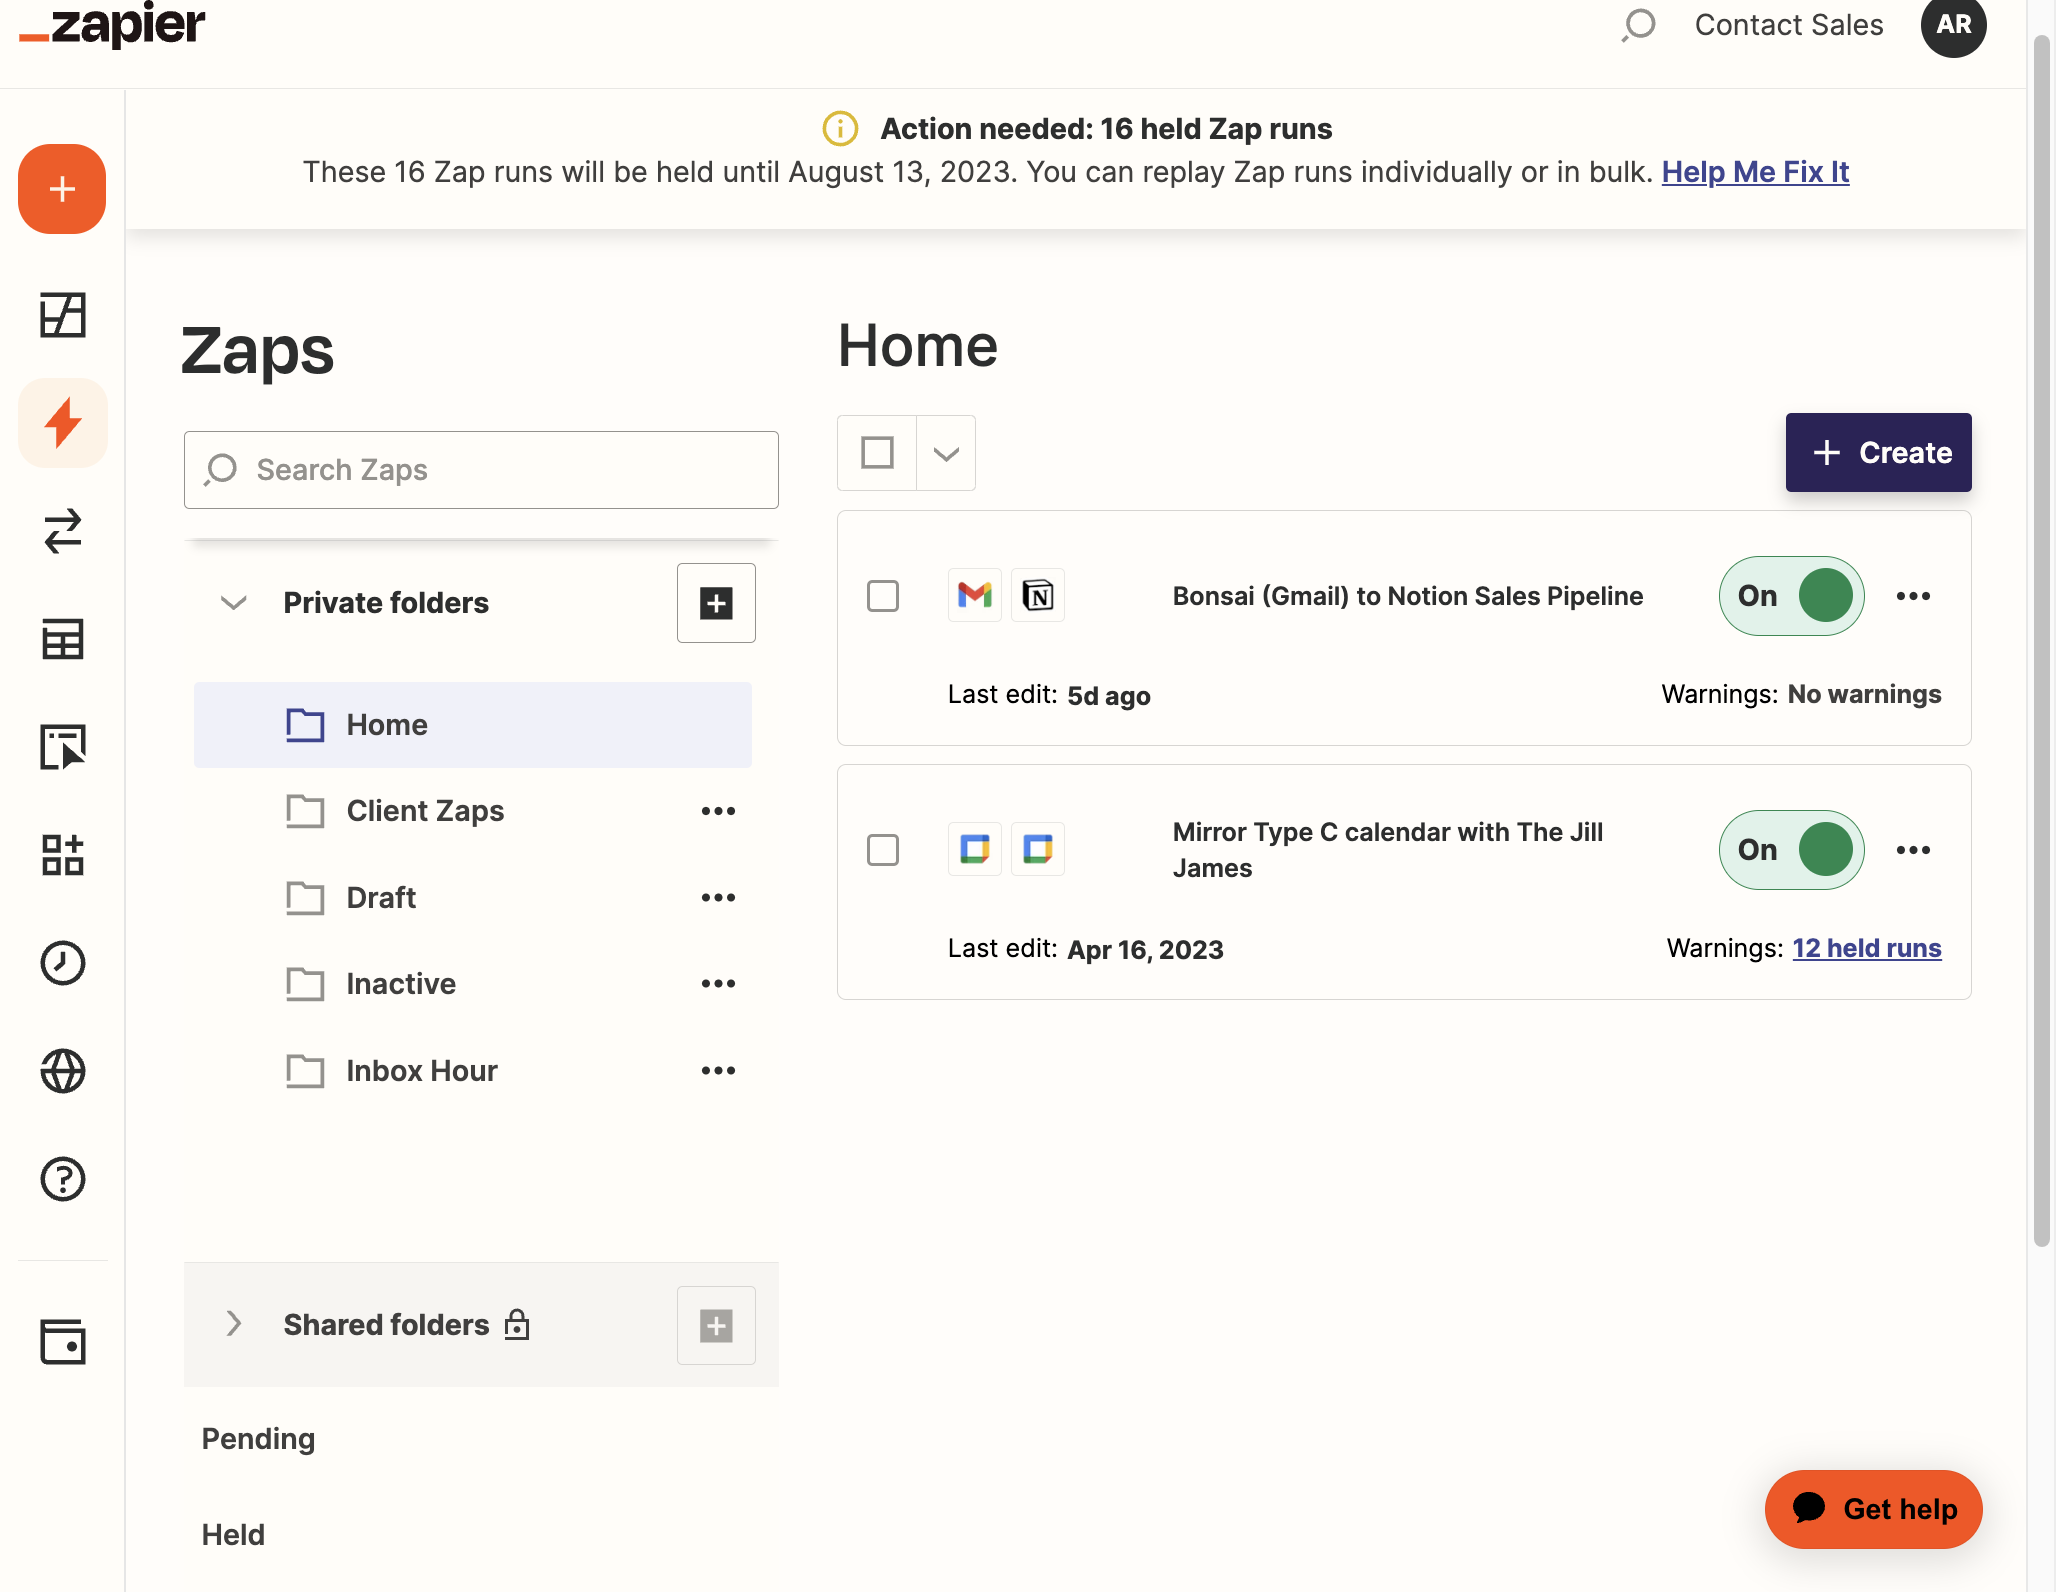Open the 12 held runs warning link
The height and width of the screenshot is (1592, 2056).
[x=1866, y=948]
